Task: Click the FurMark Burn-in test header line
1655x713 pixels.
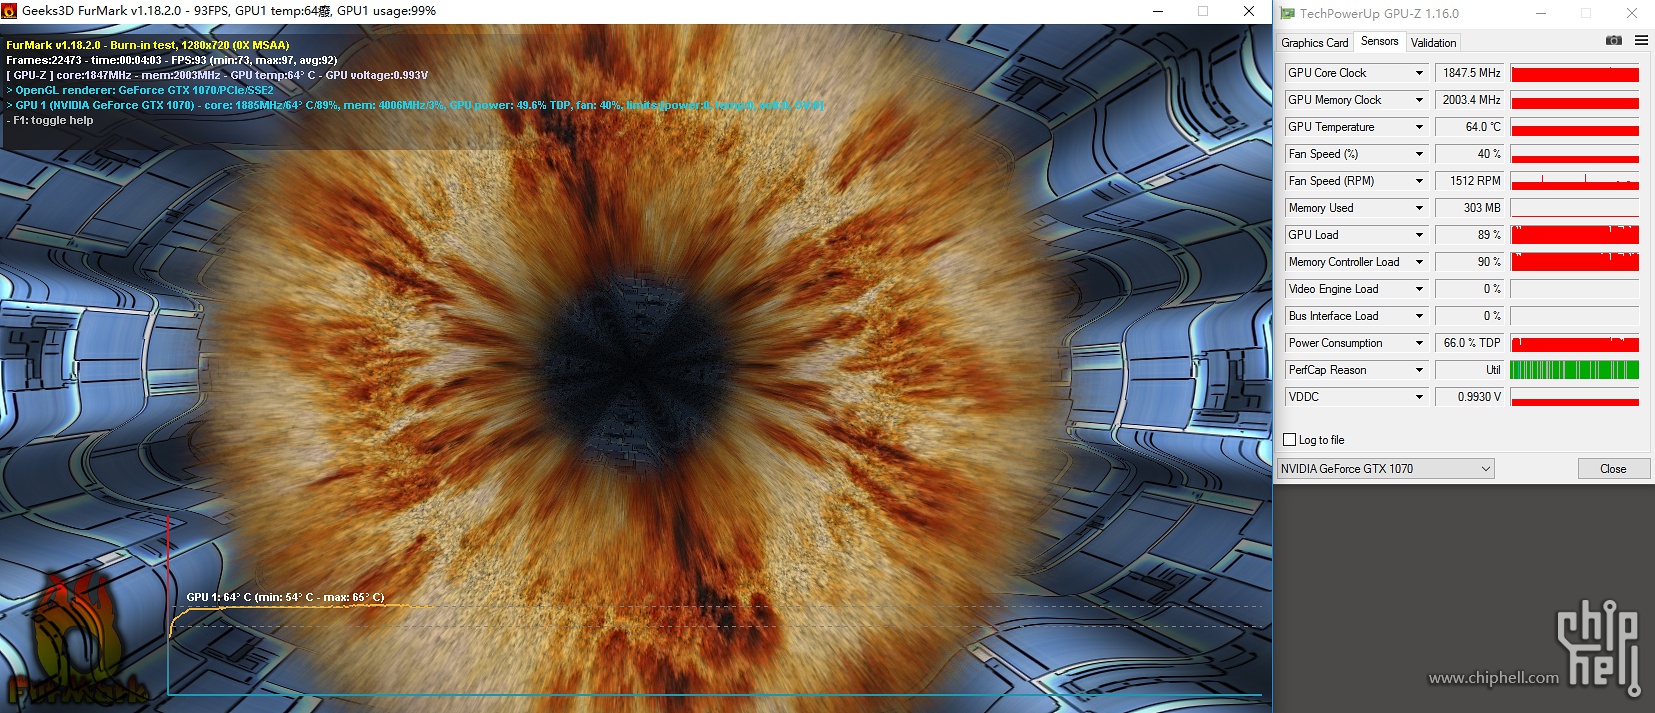Action: click(x=148, y=45)
